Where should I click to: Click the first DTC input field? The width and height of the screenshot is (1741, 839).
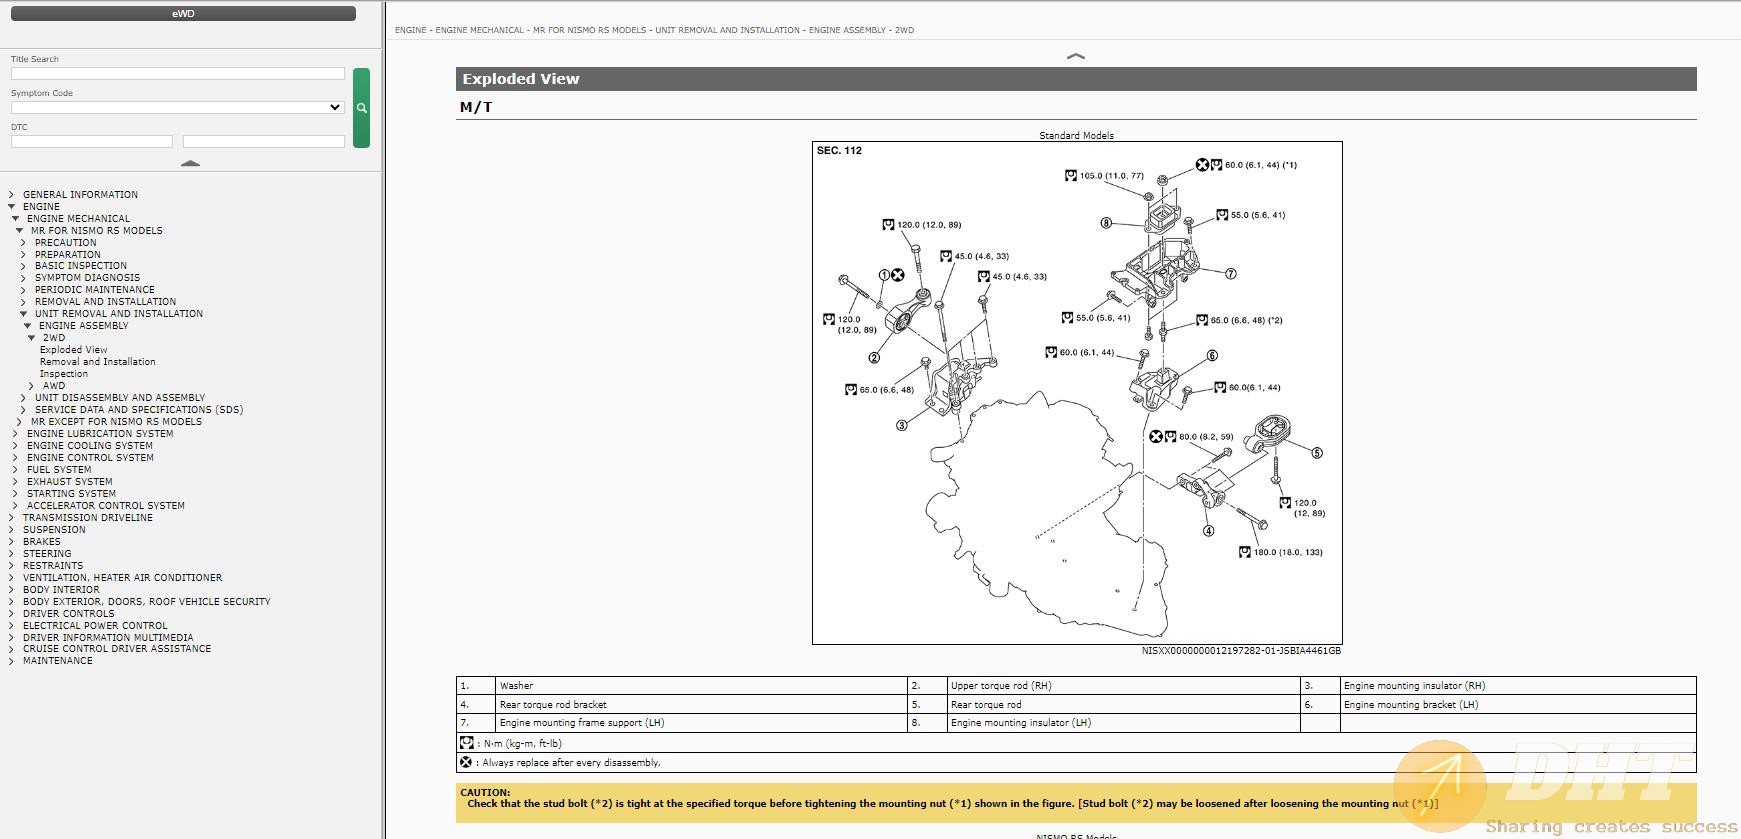click(x=92, y=142)
